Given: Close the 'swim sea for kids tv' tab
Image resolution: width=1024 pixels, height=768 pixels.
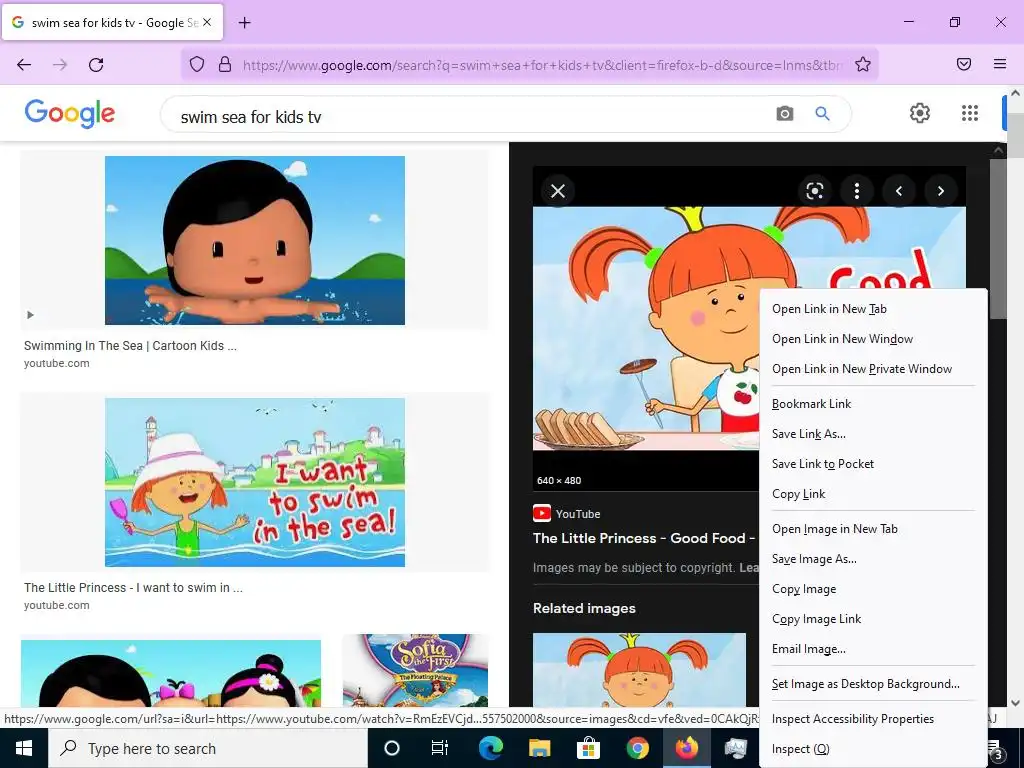Looking at the screenshot, I should coord(207,22).
